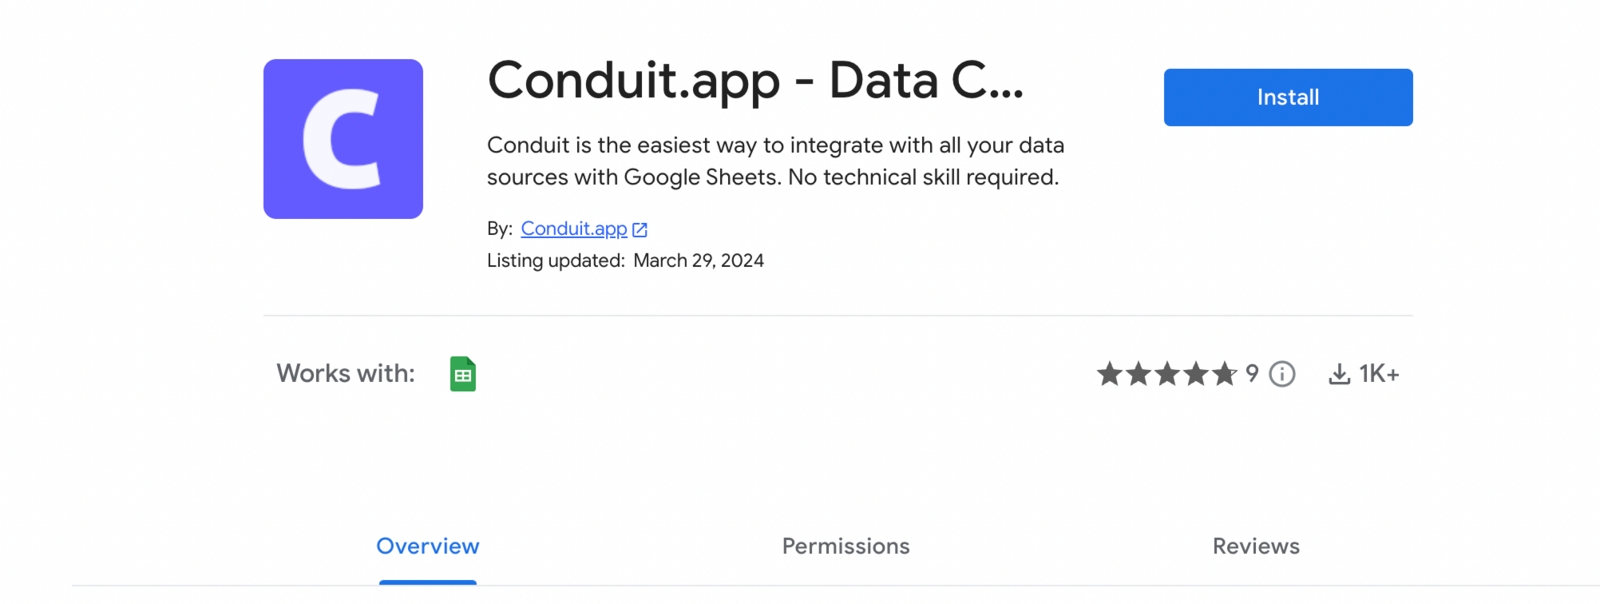This screenshot has height=604, width=1600.
Task: Click the truncated Conduit.app title heading
Action: click(x=755, y=80)
